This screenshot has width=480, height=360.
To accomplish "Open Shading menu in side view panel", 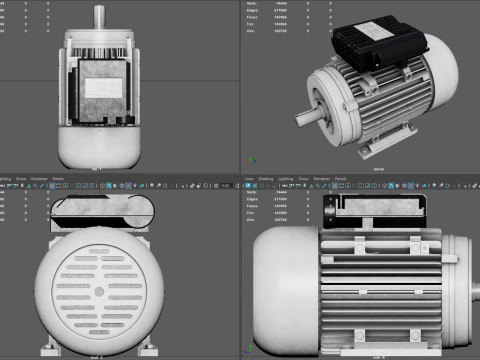I will click(x=266, y=179).
